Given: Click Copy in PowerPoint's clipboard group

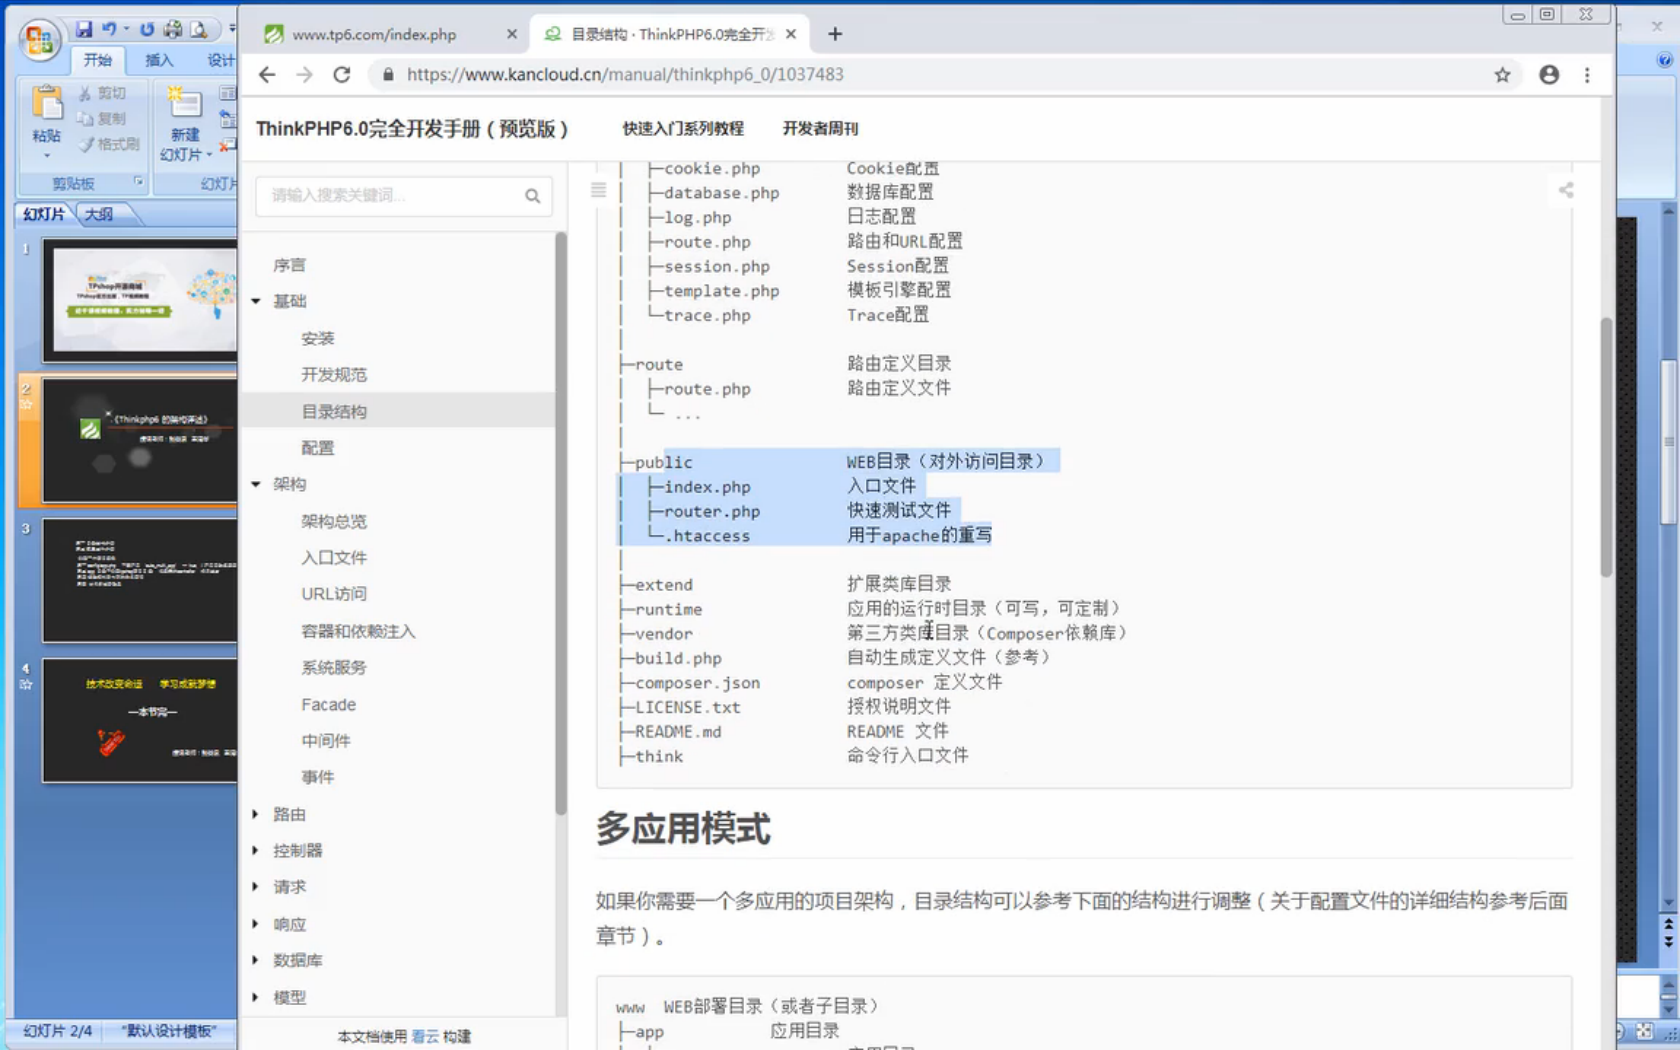Looking at the screenshot, I should (x=102, y=118).
